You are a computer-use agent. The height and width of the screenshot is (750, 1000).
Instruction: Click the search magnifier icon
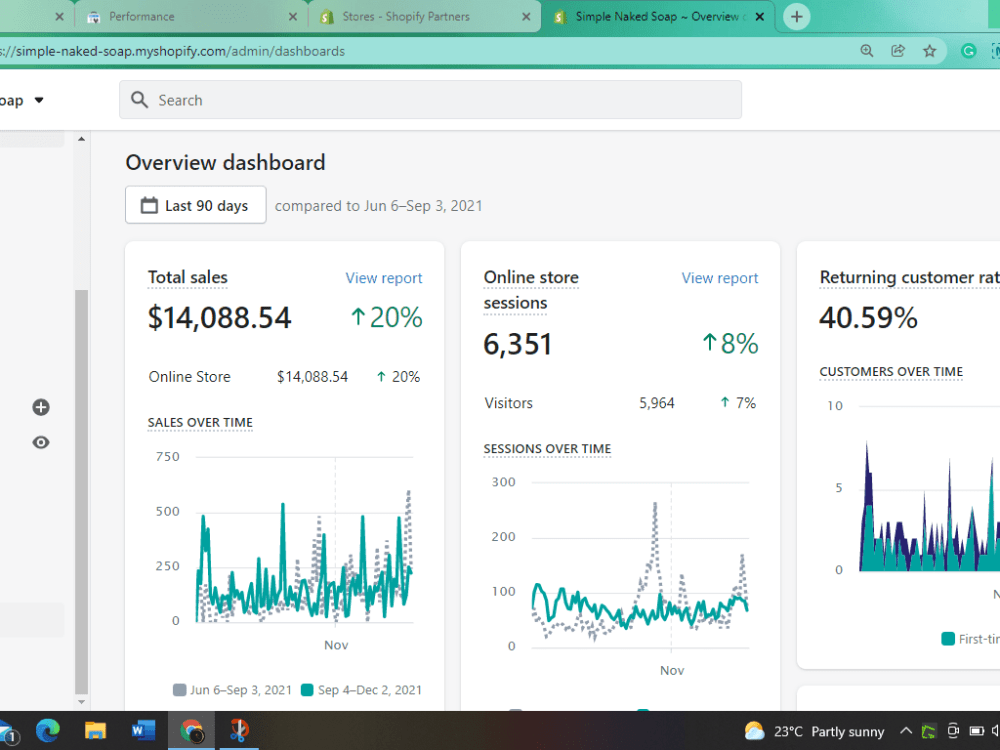click(x=139, y=99)
